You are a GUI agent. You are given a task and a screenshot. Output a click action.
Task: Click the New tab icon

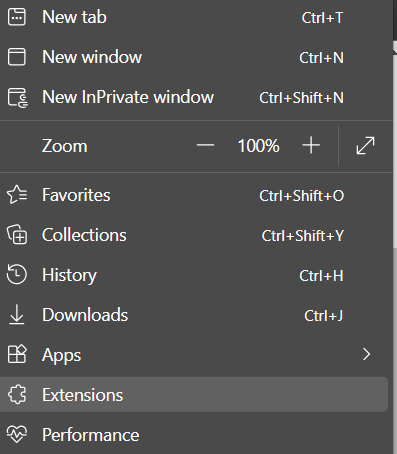[17, 17]
